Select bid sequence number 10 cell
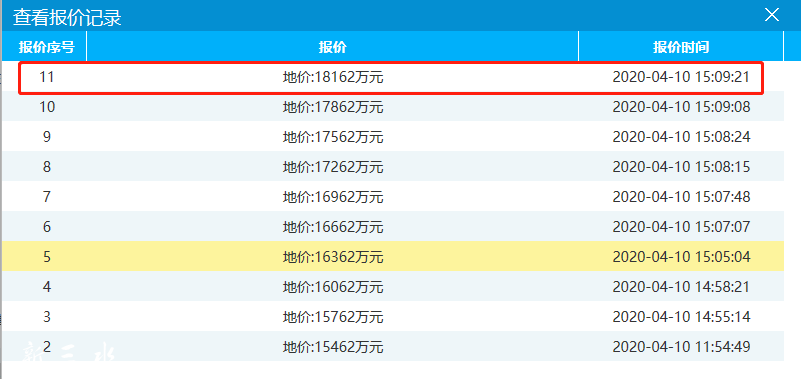The width and height of the screenshot is (801, 379). (47, 107)
